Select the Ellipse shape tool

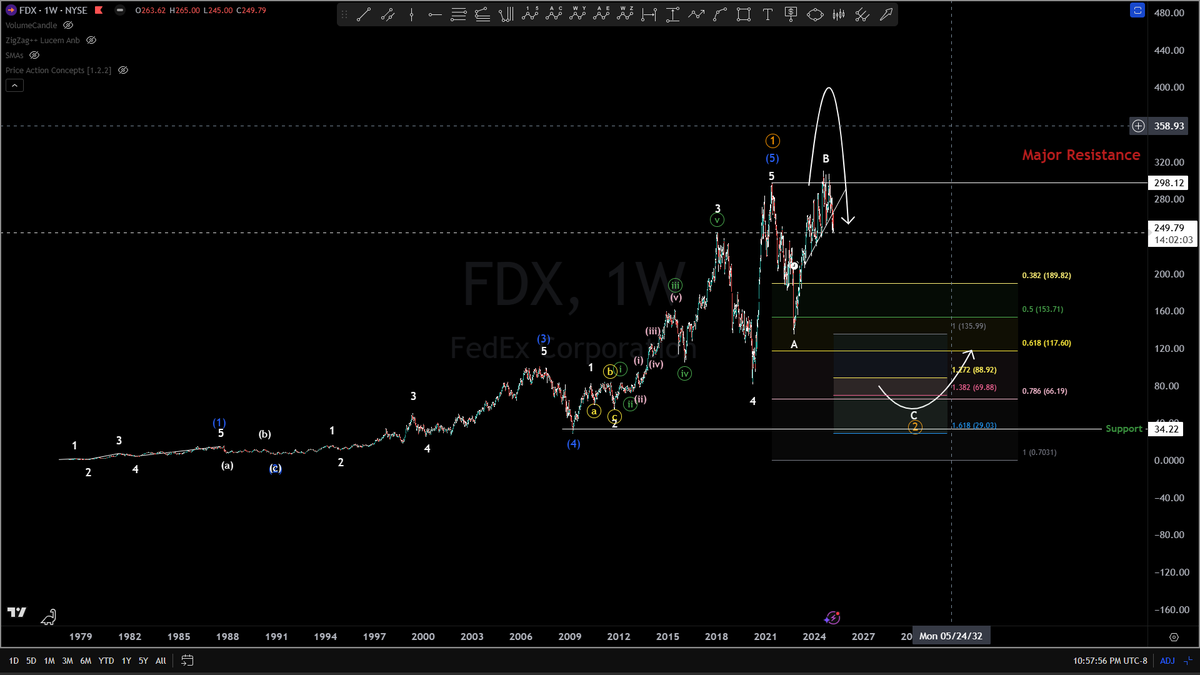click(x=815, y=14)
